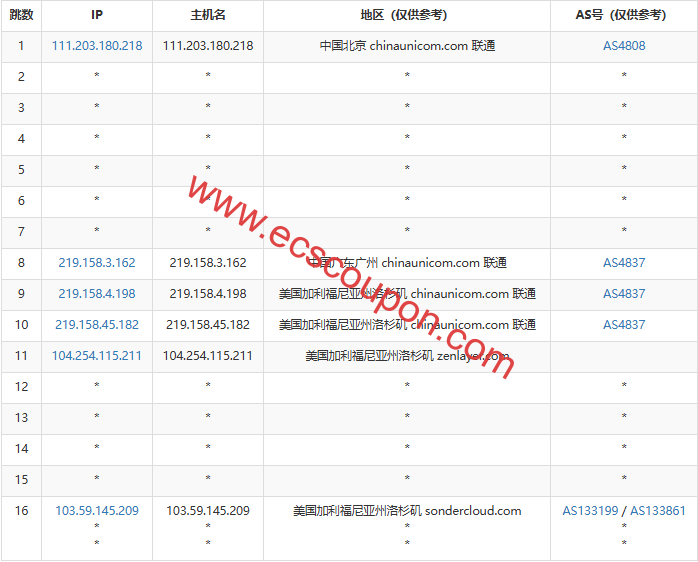Viewport: 698px width, 562px height.
Task: Follow the AS133861 link
Action: 658,510
